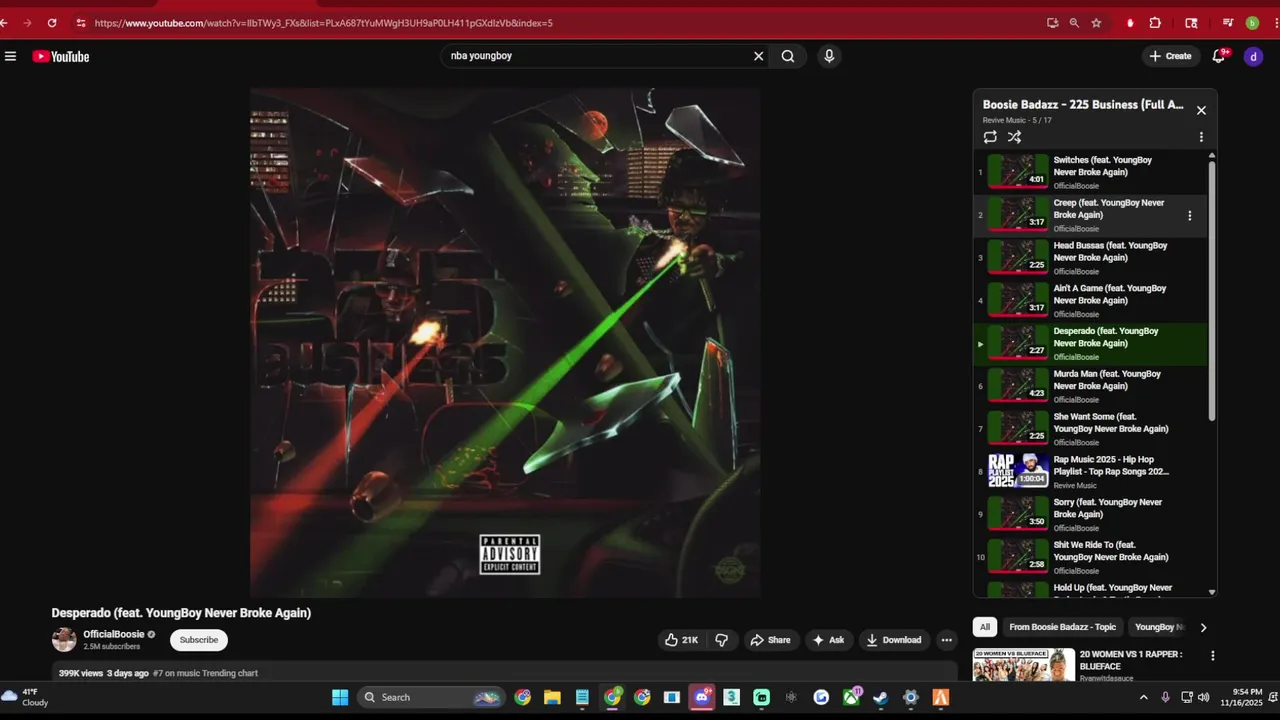This screenshot has width=1280, height=720.
Task: Open options menu for the Creep playlist item
Action: click(1189, 215)
